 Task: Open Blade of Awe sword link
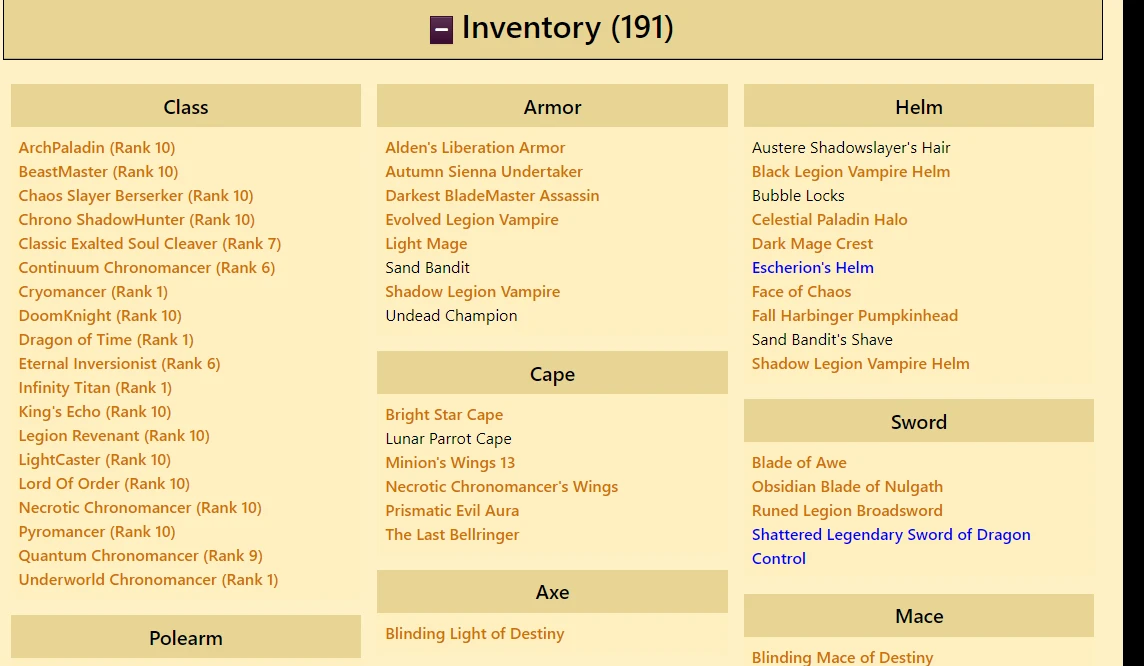tap(799, 462)
